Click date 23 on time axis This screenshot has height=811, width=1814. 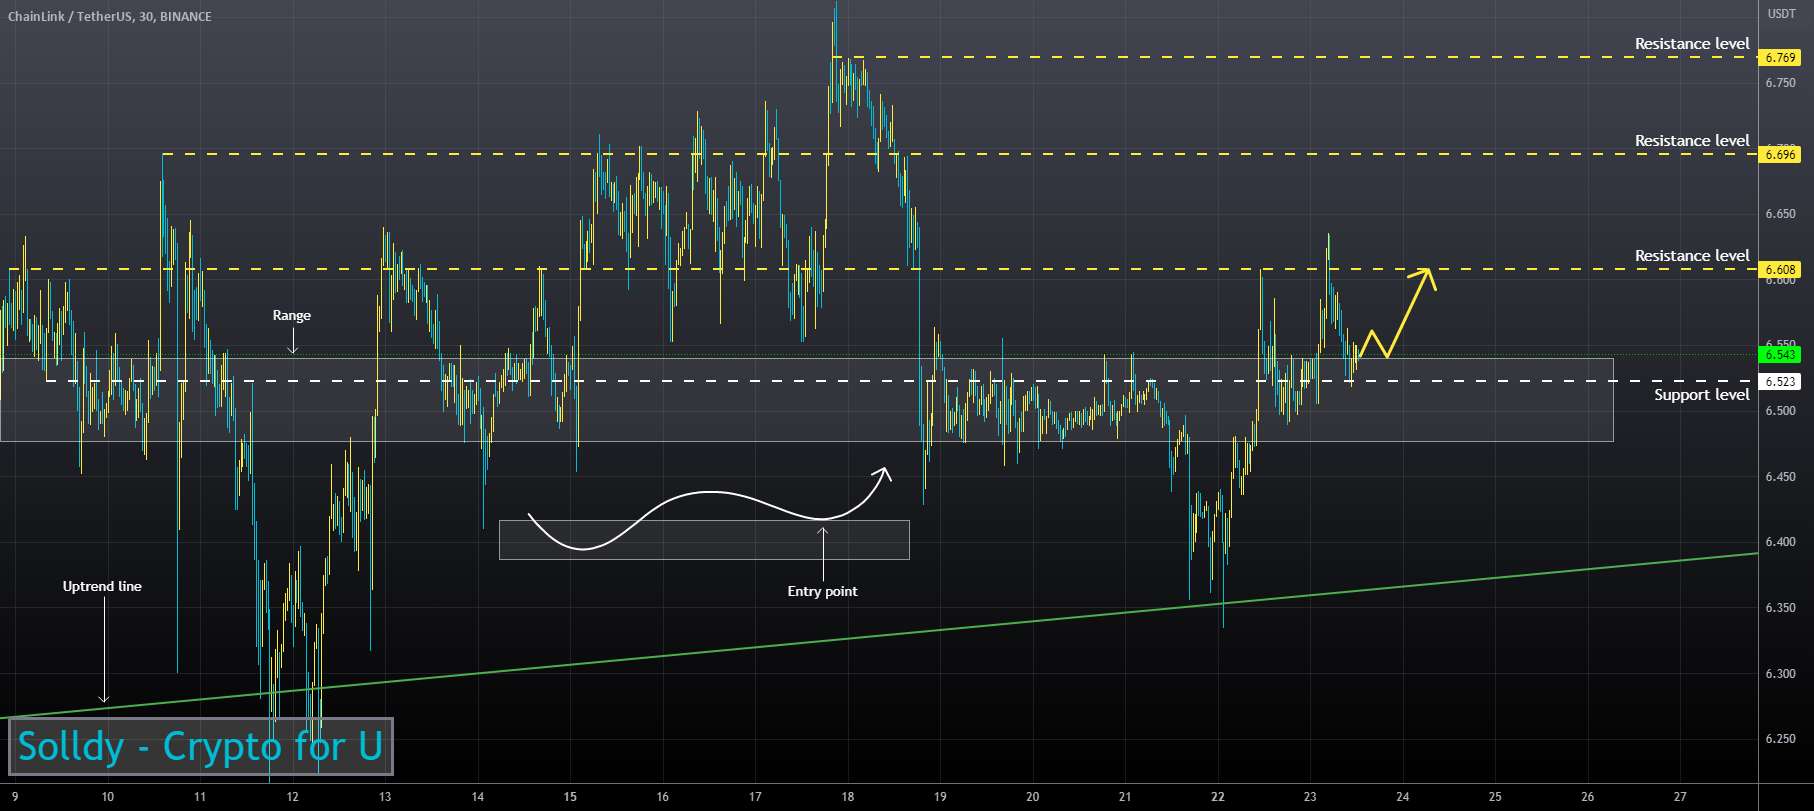coord(1310,797)
